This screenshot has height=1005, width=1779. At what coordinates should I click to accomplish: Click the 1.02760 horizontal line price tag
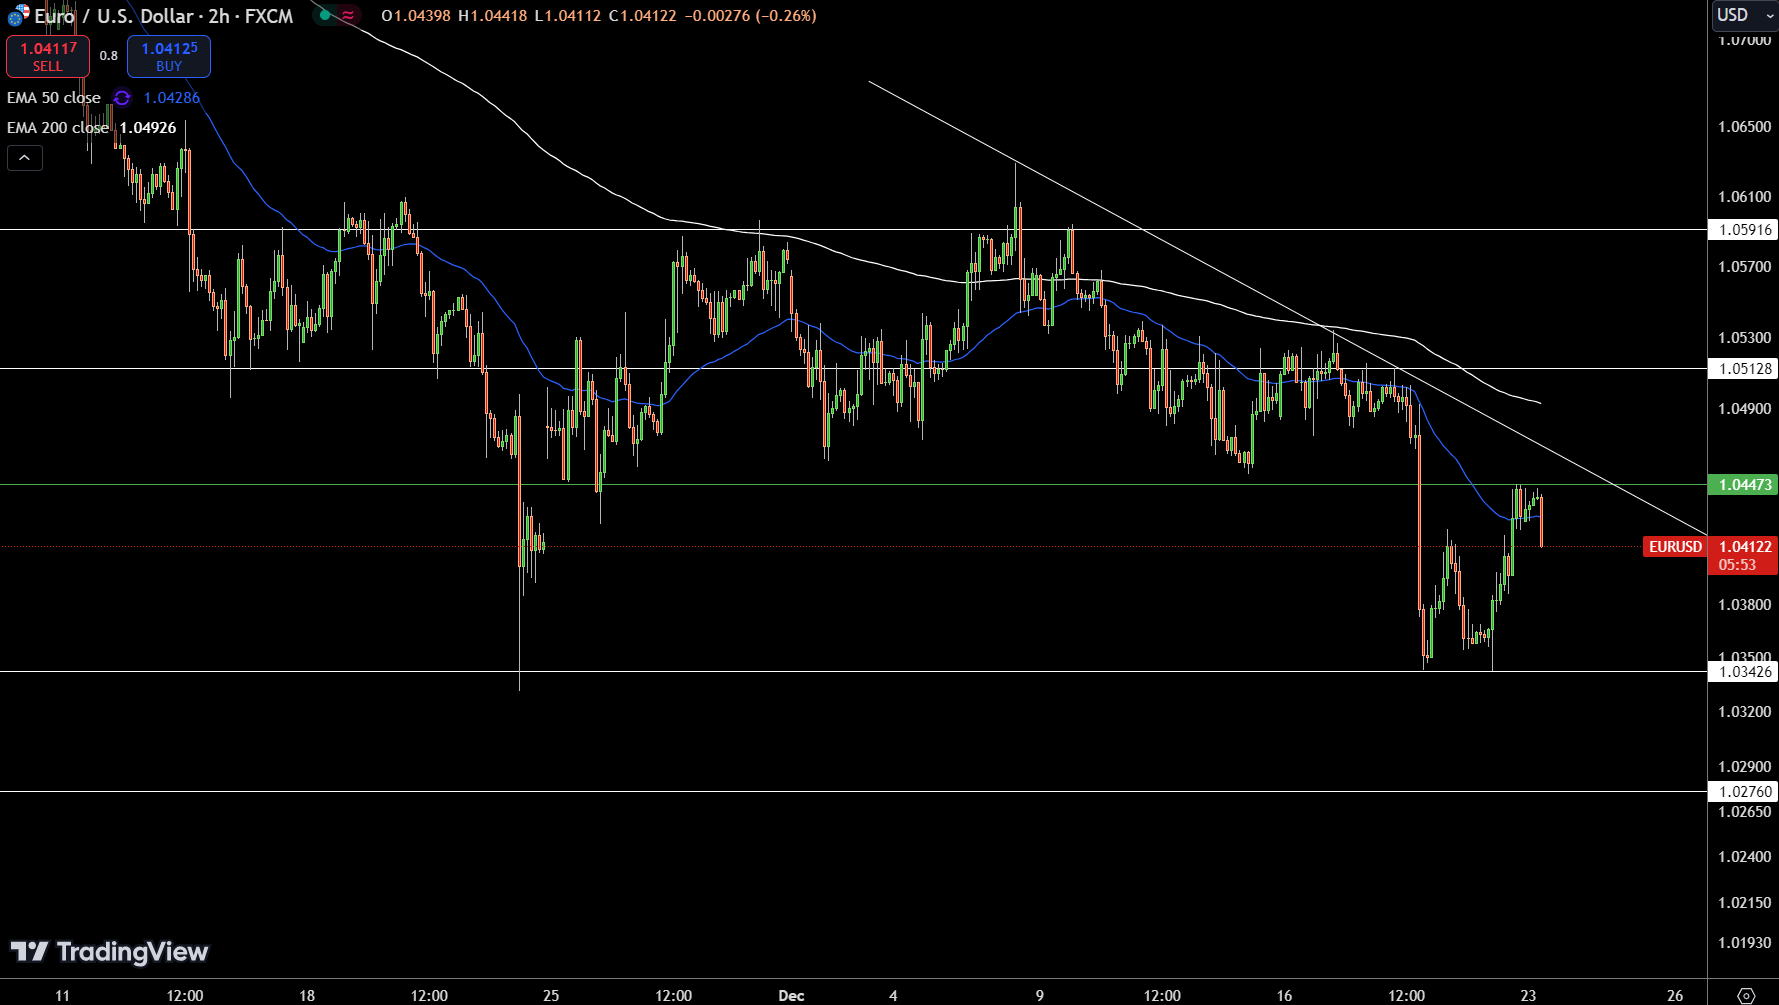(x=1743, y=792)
